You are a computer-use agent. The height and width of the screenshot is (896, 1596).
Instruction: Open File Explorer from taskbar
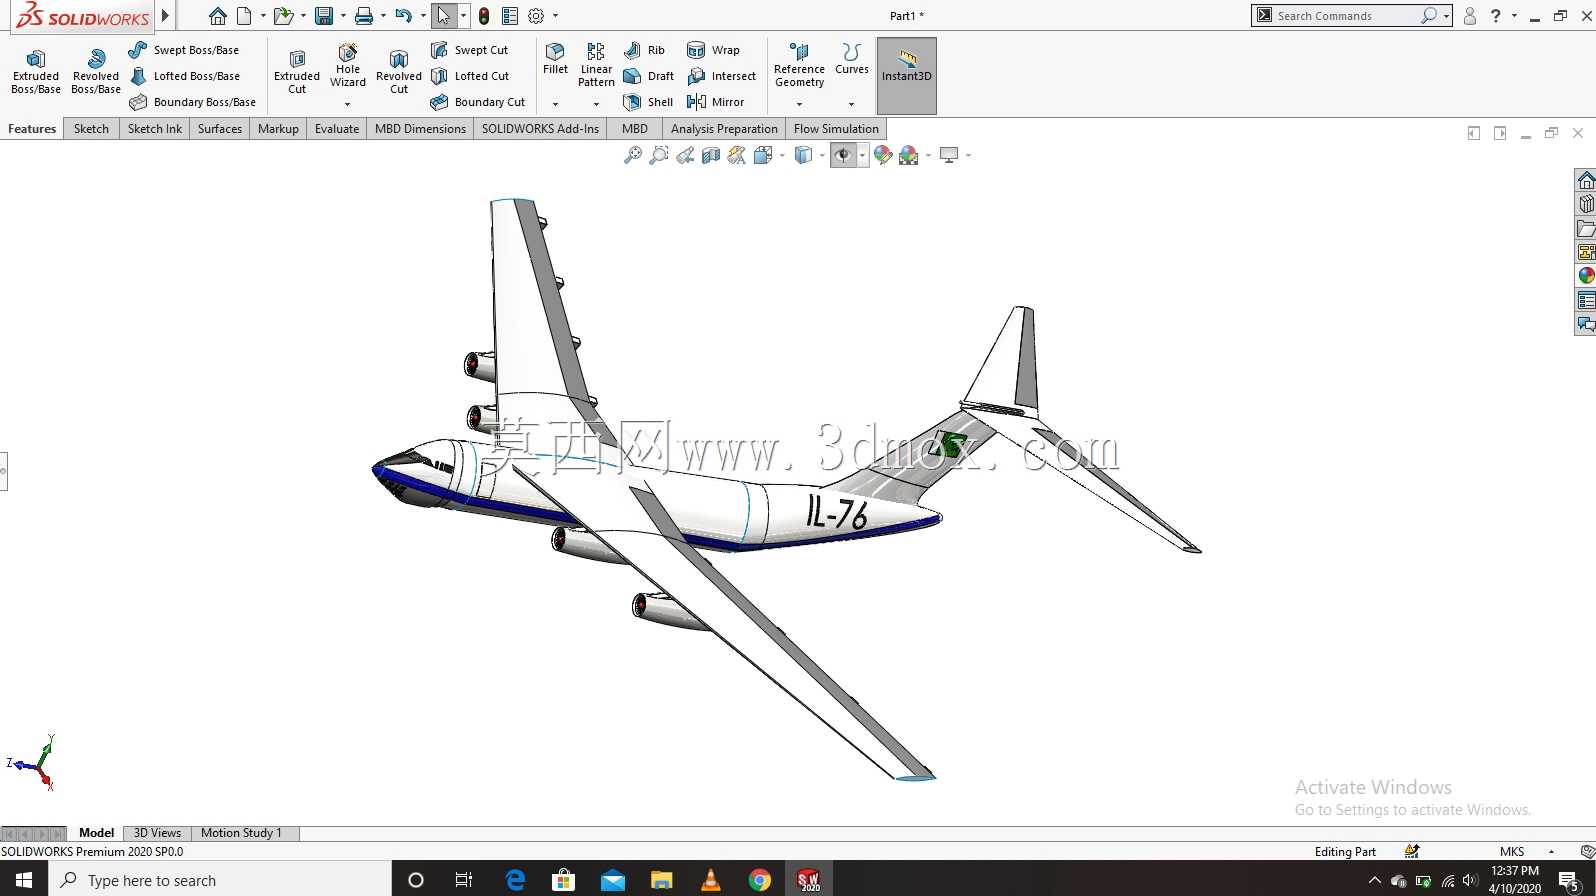pos(662,880)
